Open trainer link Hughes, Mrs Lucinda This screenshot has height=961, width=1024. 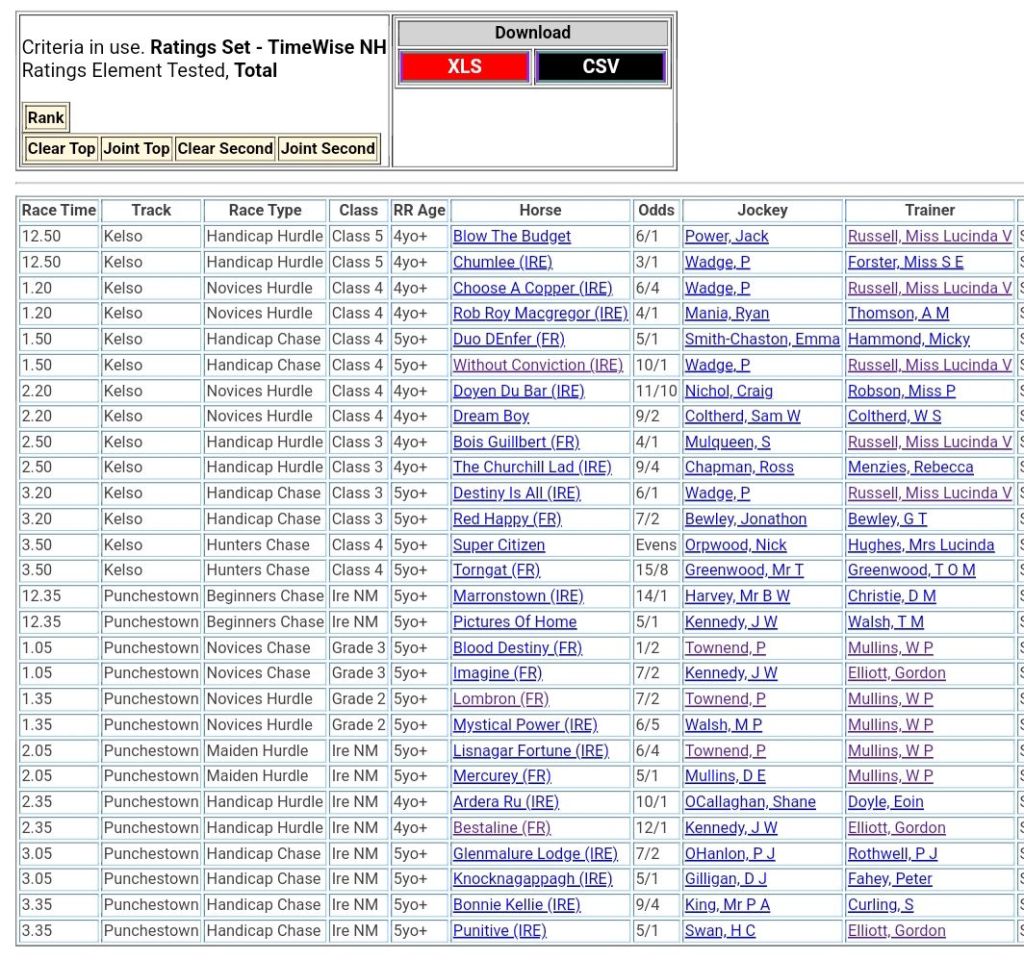click(x=920, y=545)
